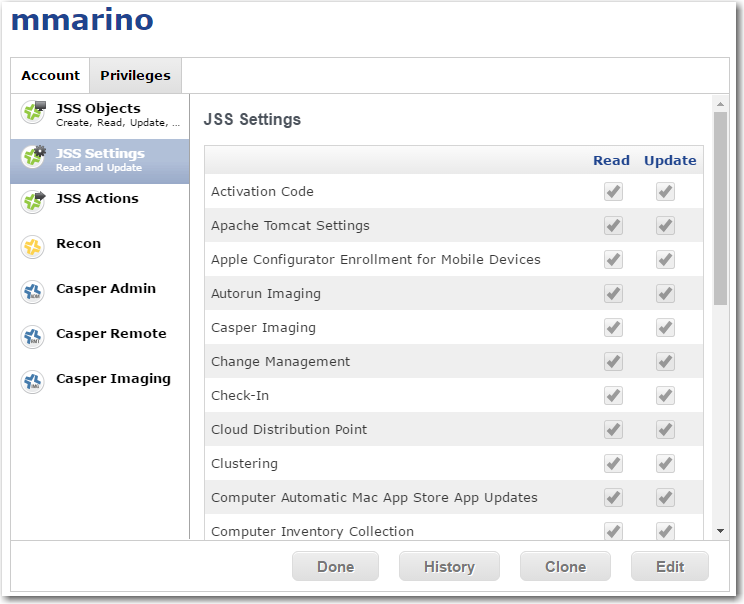Toggle Update checkbox for Casper Imaging row
Image resolution: width=744 pixels, height=604 pixels.
tap(665, 327)
